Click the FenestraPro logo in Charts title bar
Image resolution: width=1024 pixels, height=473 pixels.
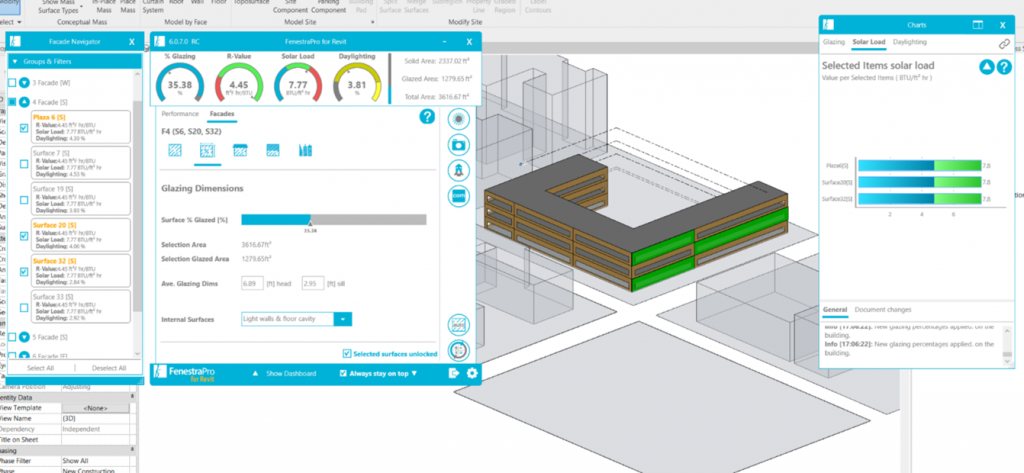(829, 25)
